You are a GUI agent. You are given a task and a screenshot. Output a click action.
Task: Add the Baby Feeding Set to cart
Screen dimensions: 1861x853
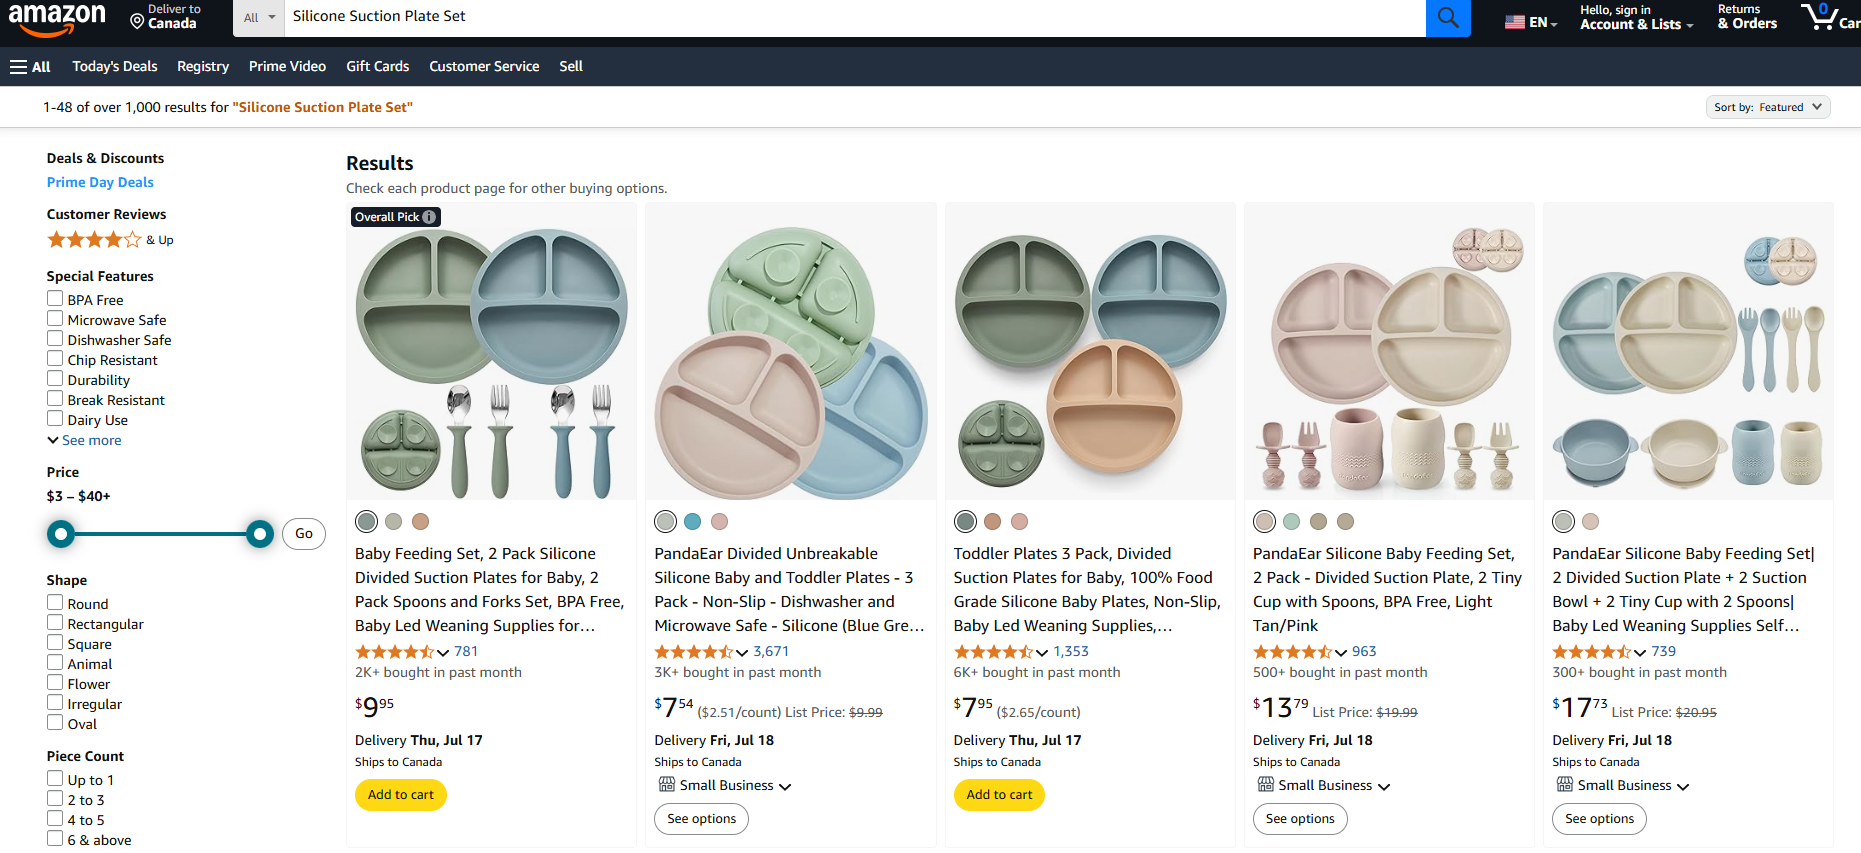(x=400, y=794)
